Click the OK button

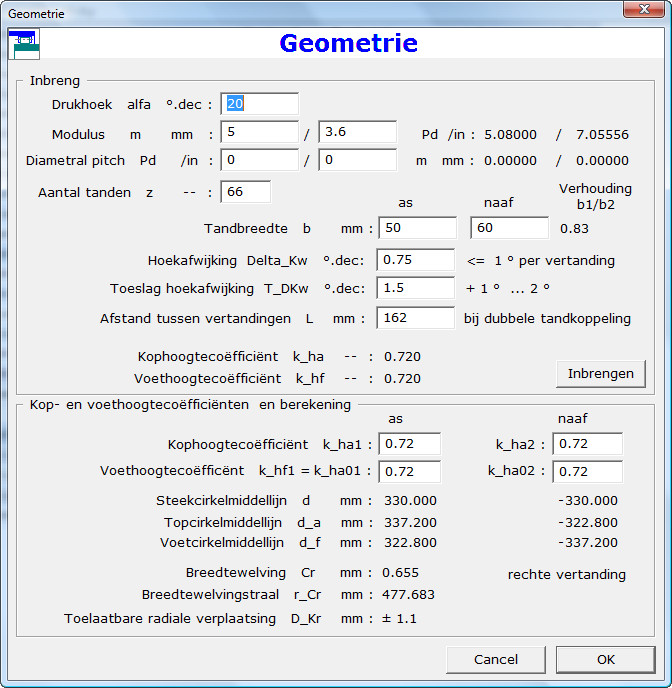pyautogui.click(x=606, y=659)
